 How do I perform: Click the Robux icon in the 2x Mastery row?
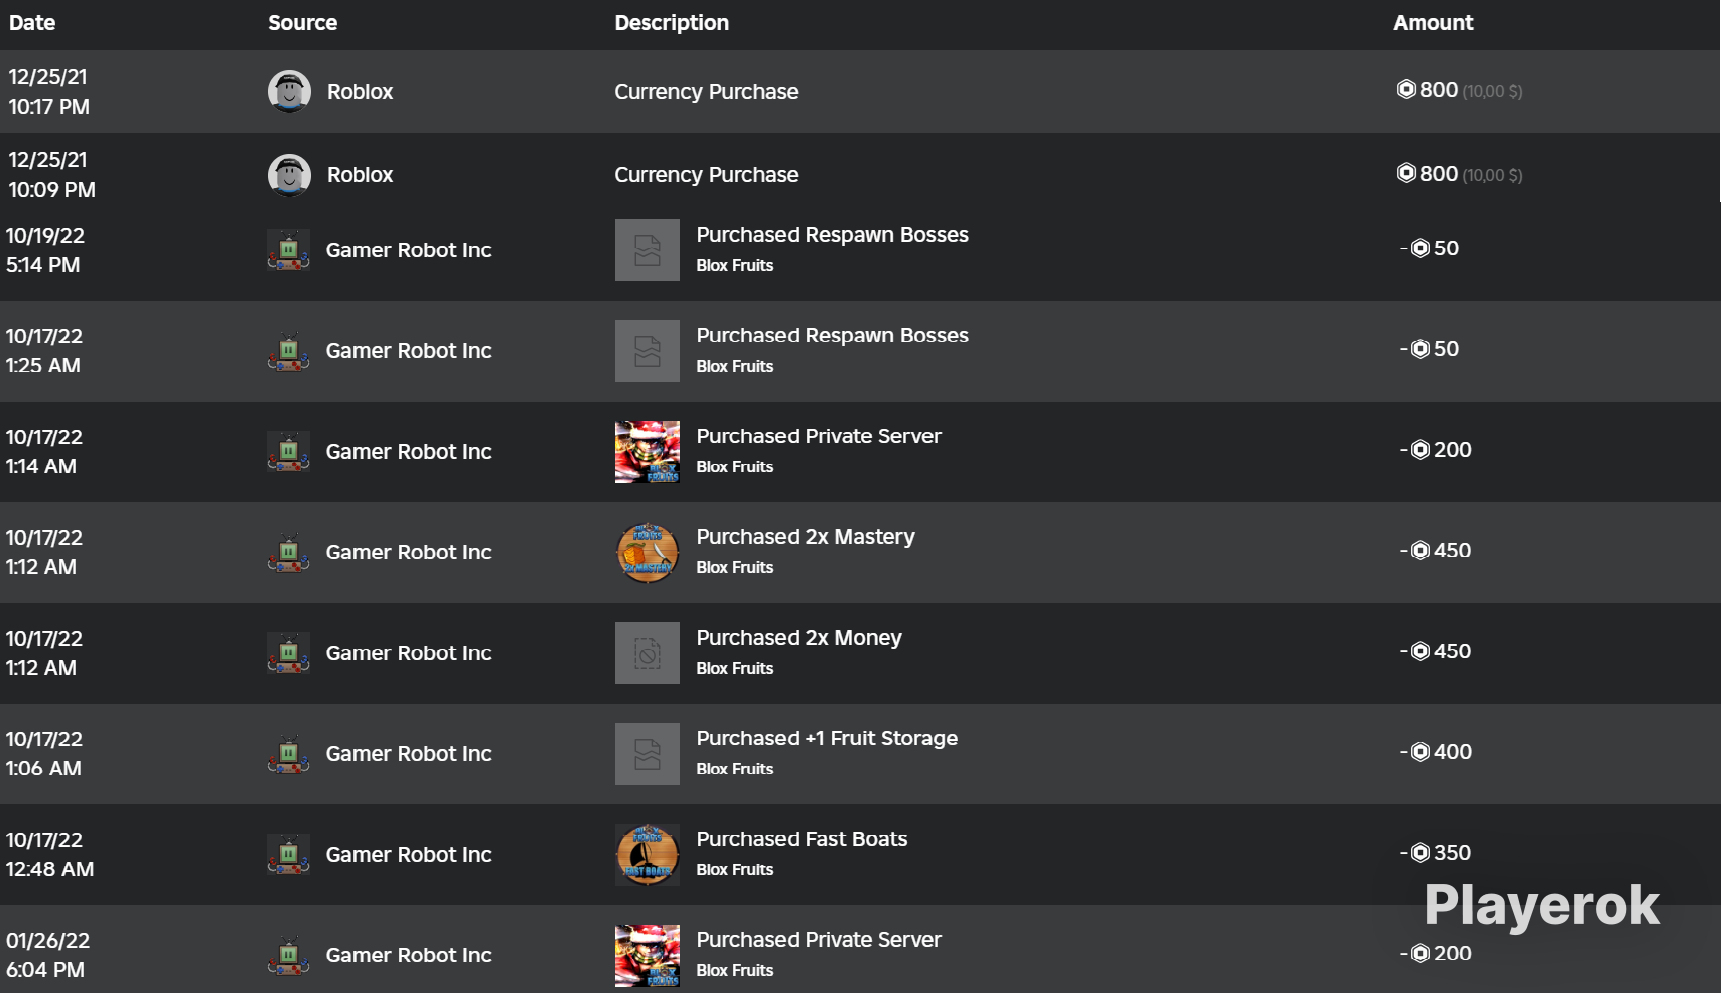[x=1420, y=551]
